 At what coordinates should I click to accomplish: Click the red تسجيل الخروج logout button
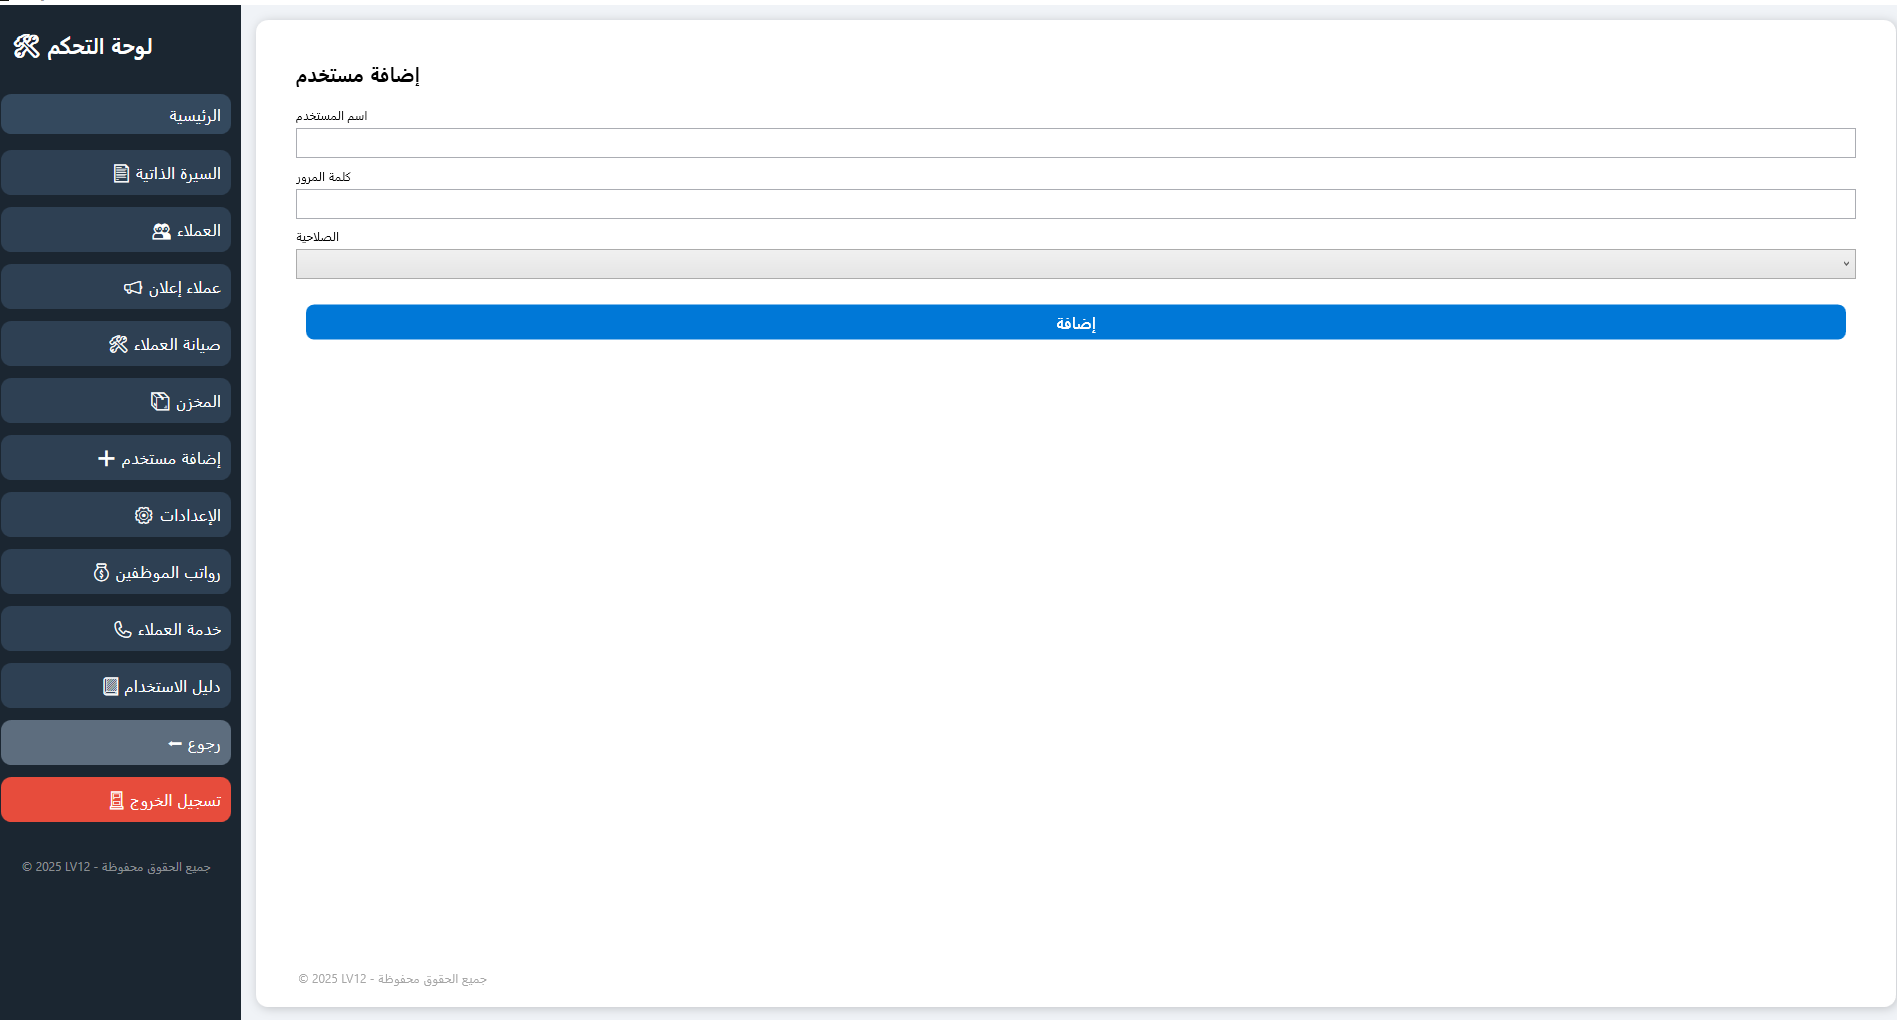116,800
